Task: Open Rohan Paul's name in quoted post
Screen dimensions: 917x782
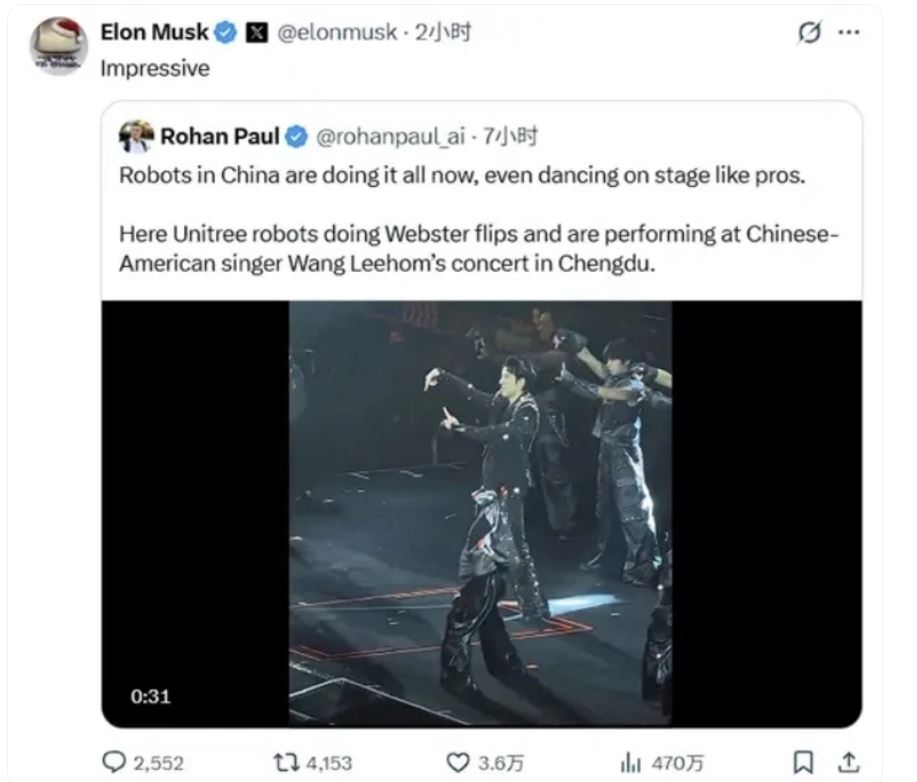Action: tap(220, 136)
